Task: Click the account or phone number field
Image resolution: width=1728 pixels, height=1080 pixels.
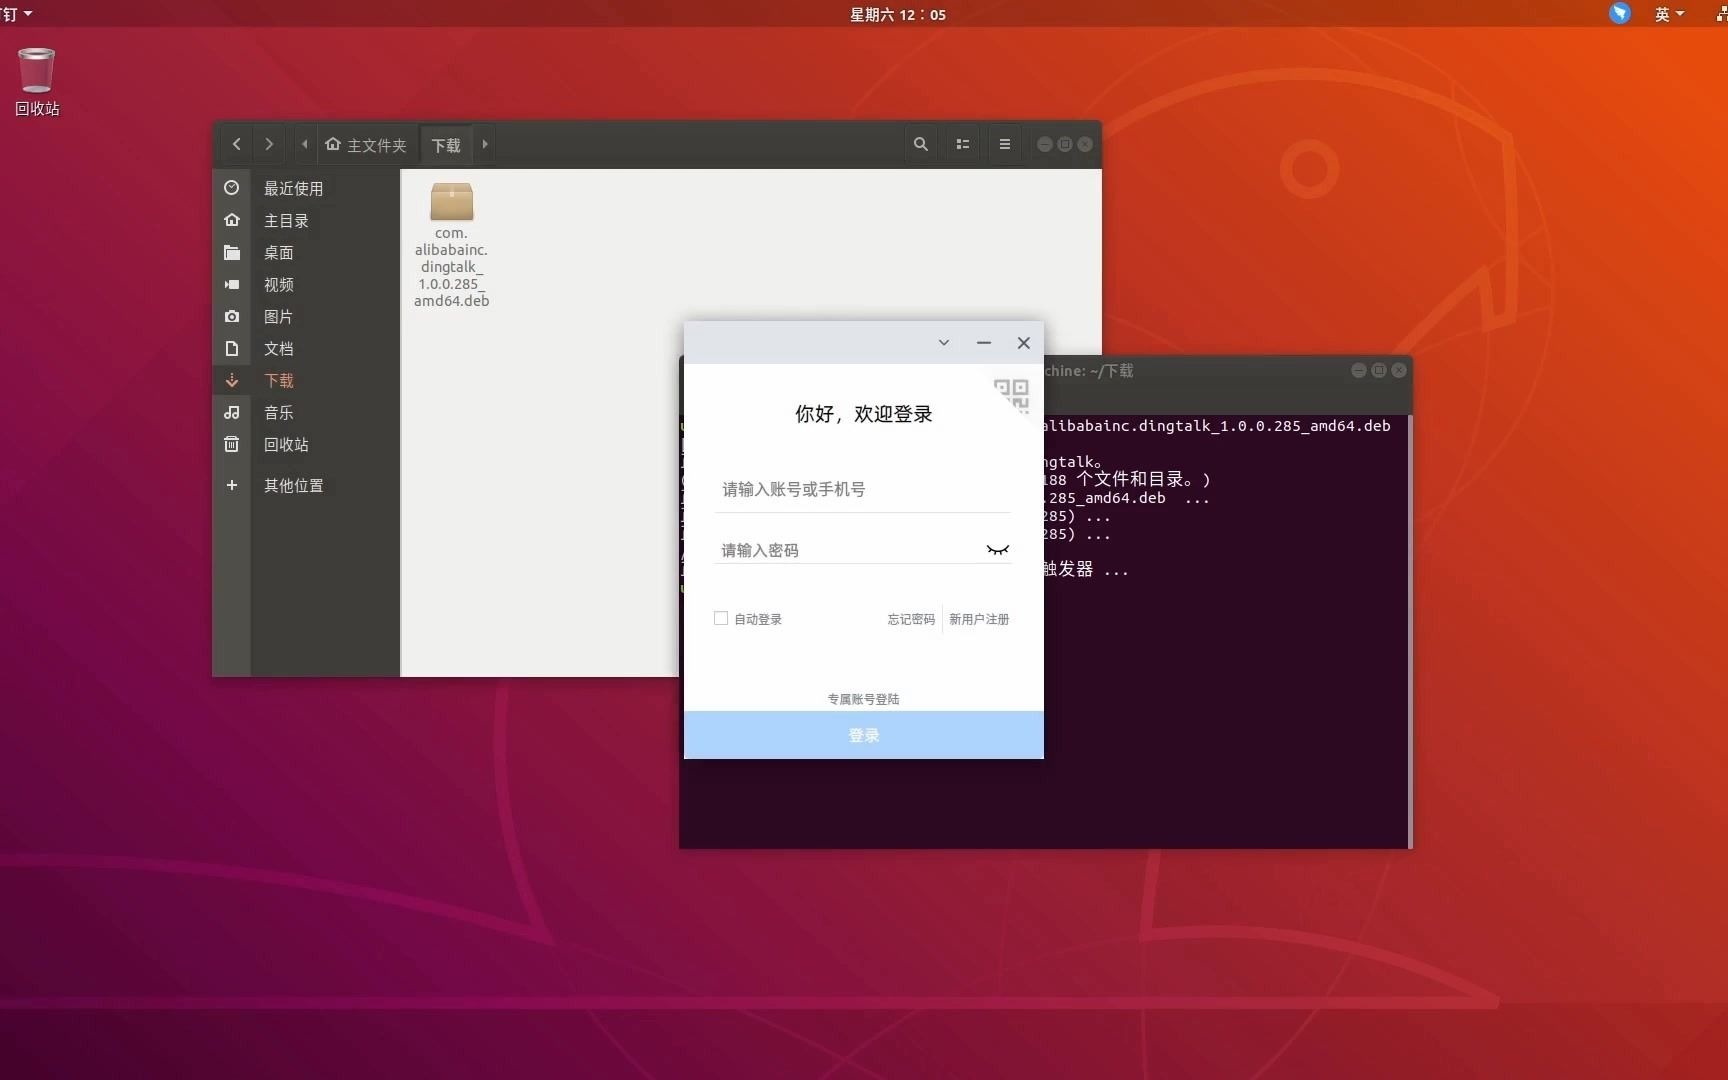Action: pos(862,489)
